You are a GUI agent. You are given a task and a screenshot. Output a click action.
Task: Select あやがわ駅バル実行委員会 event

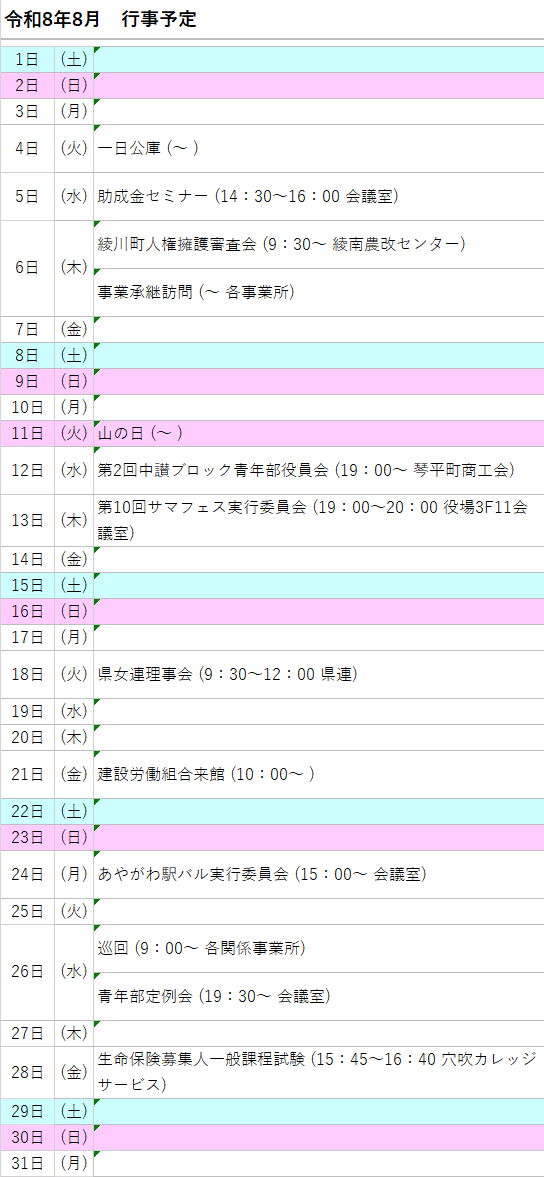click(263, 874)
